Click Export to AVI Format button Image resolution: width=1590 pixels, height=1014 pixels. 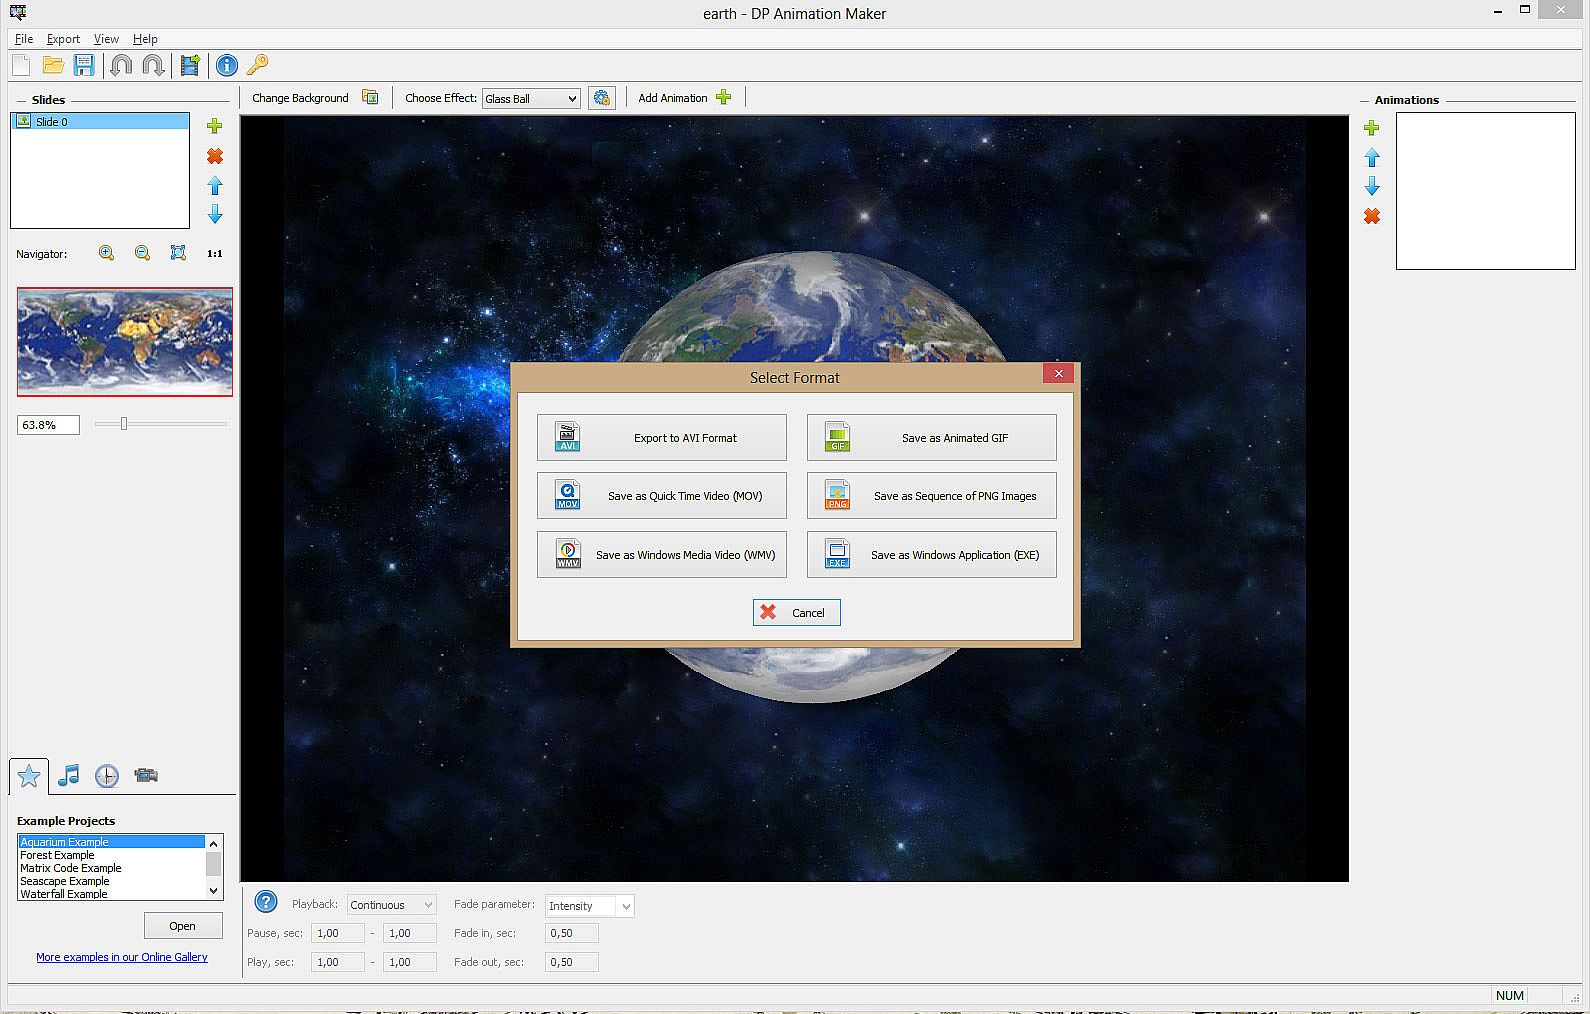coord(661,438)
